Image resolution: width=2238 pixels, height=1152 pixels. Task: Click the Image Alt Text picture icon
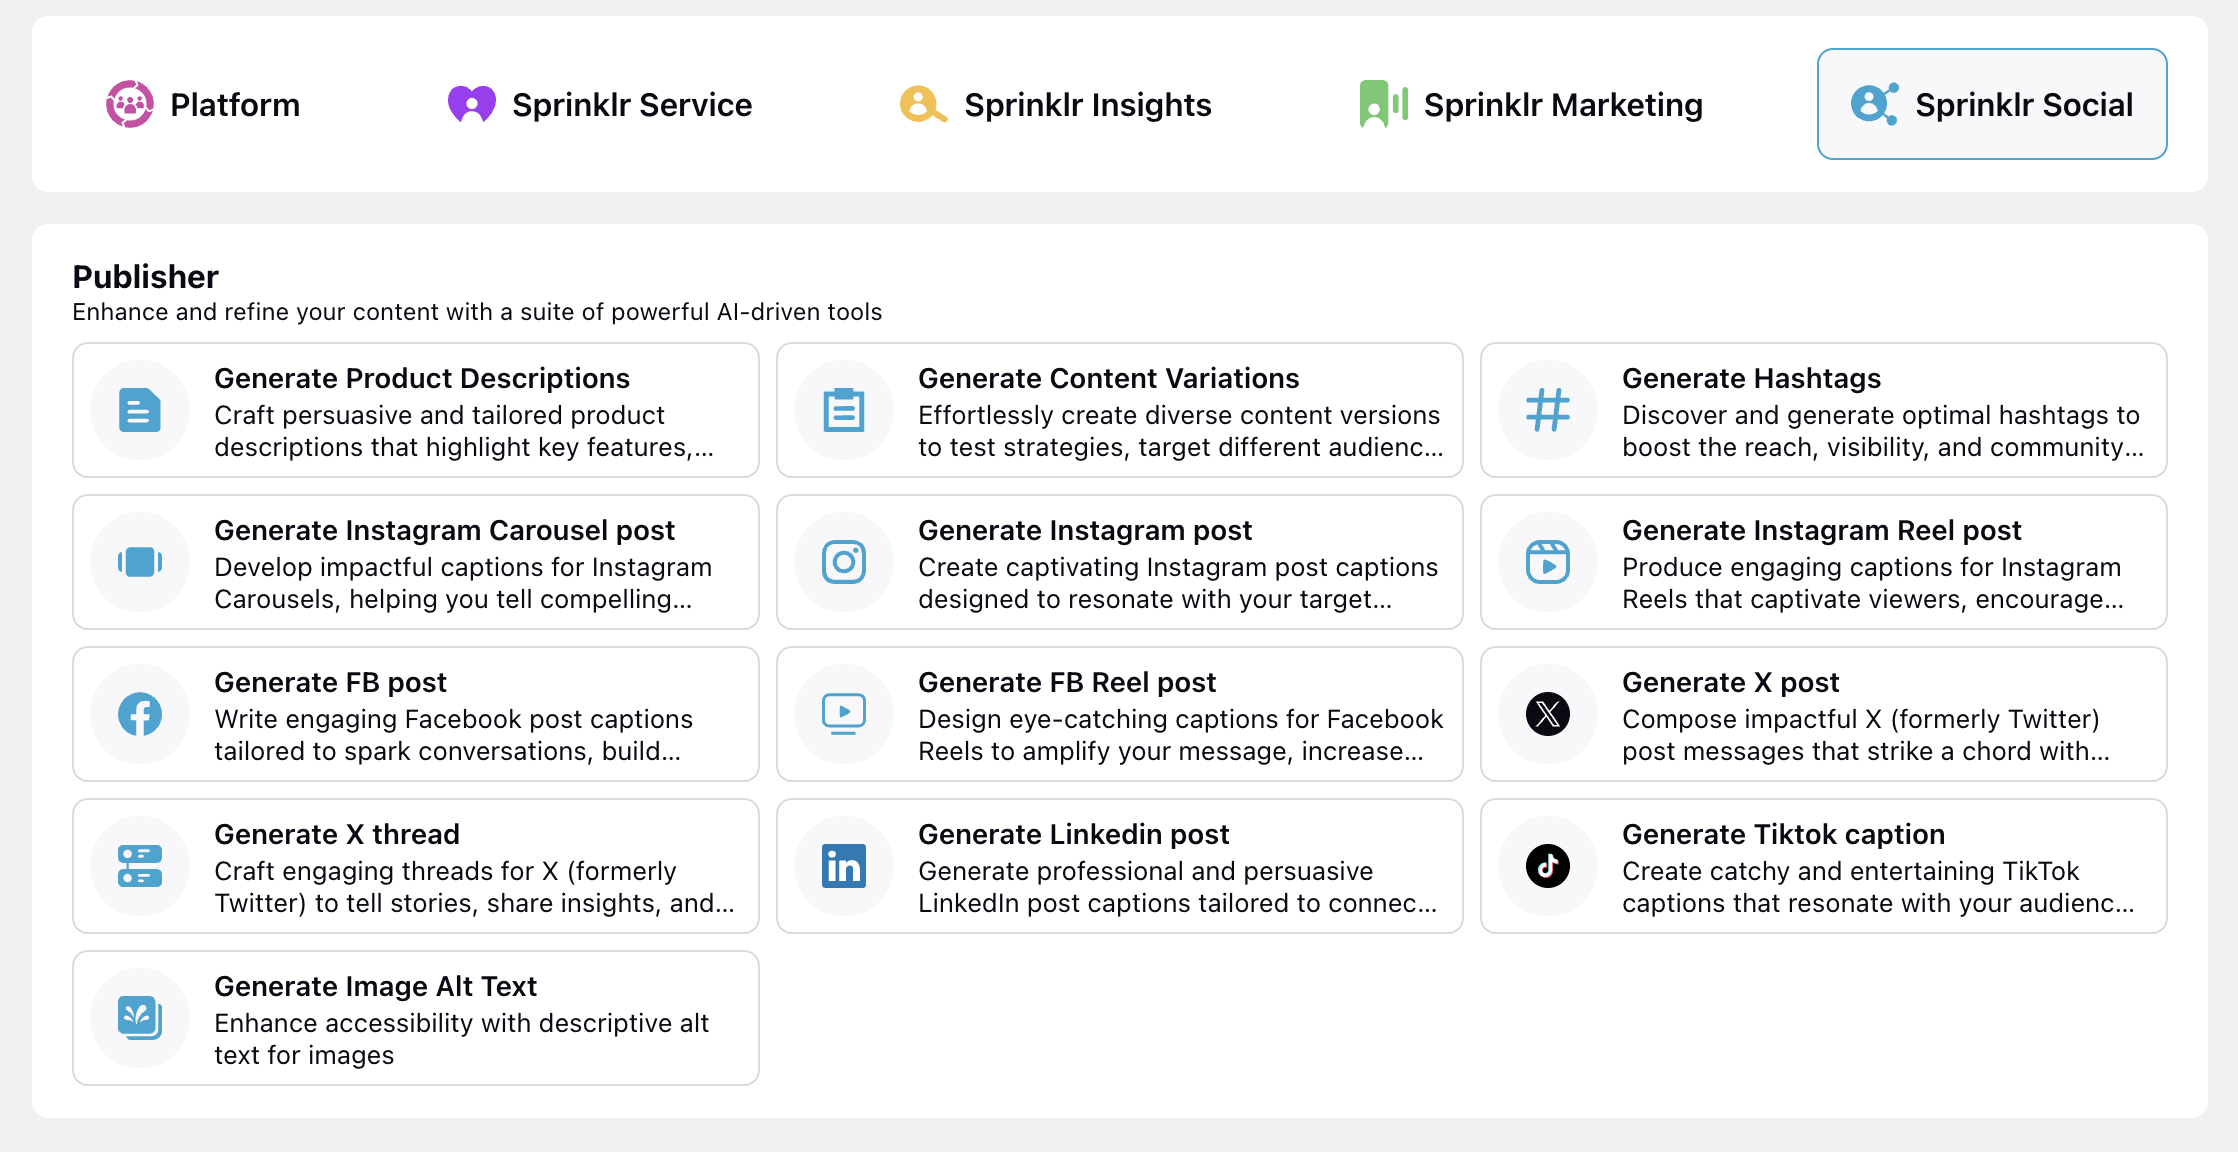pyautogui.click(x=140, y=1018)
